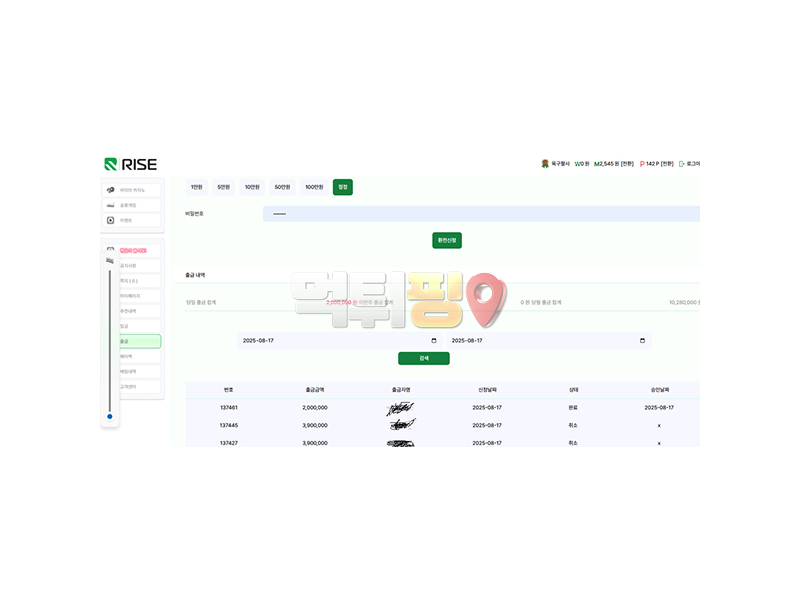Screen dimensions: 800x600
Task: Open the start date calendar icon
Action: (x=434, y=340)
